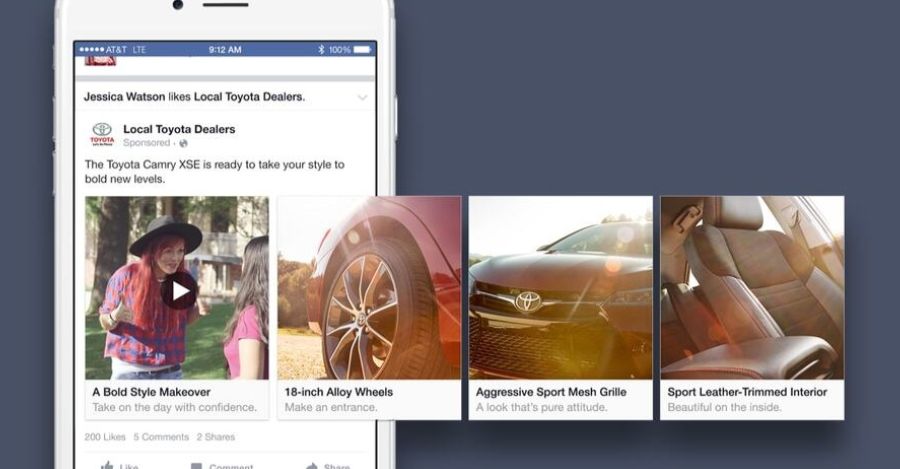Open the Sport Leather-Trimmed Interior image
The width and height of the screenshot is (900, 469).
click(752, 288)
